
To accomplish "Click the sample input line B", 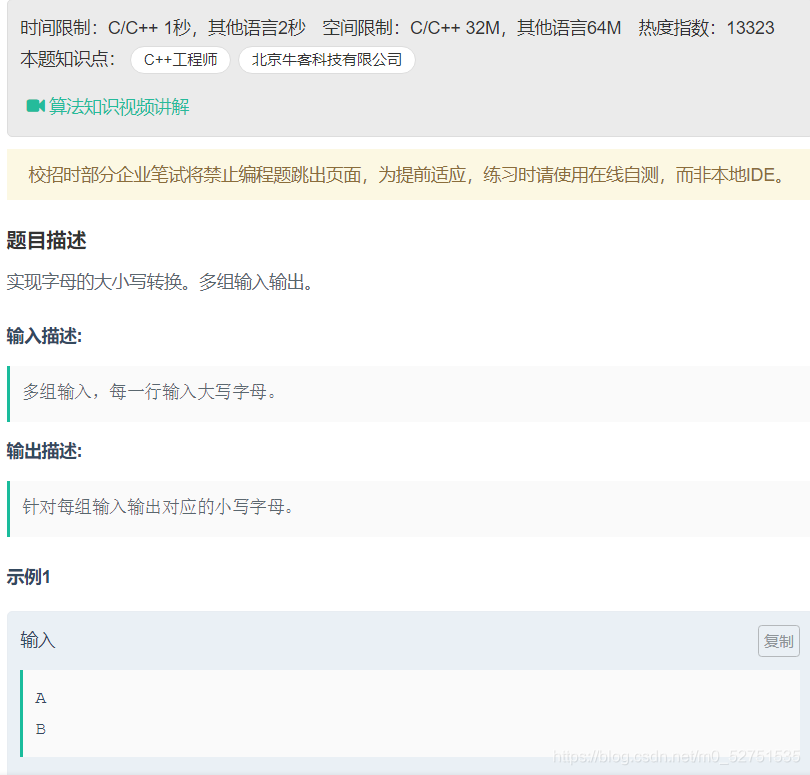I will point(41,730).
